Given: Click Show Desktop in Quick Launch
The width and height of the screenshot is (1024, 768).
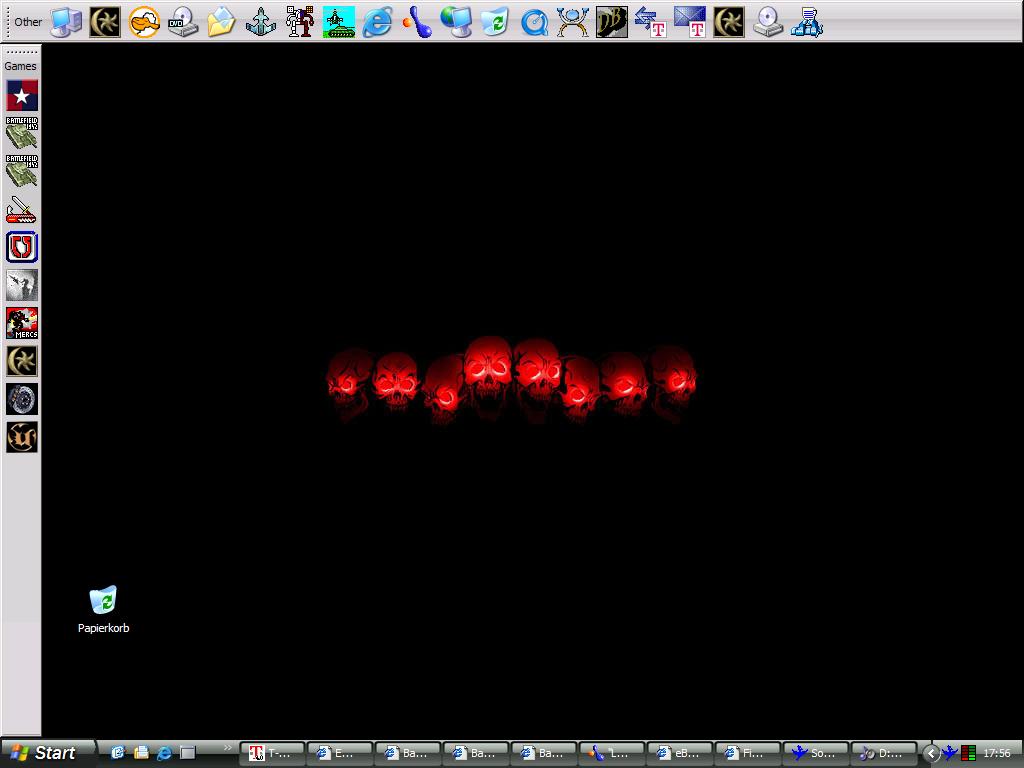Looking at the screenshot, I should tap(187, 753).
